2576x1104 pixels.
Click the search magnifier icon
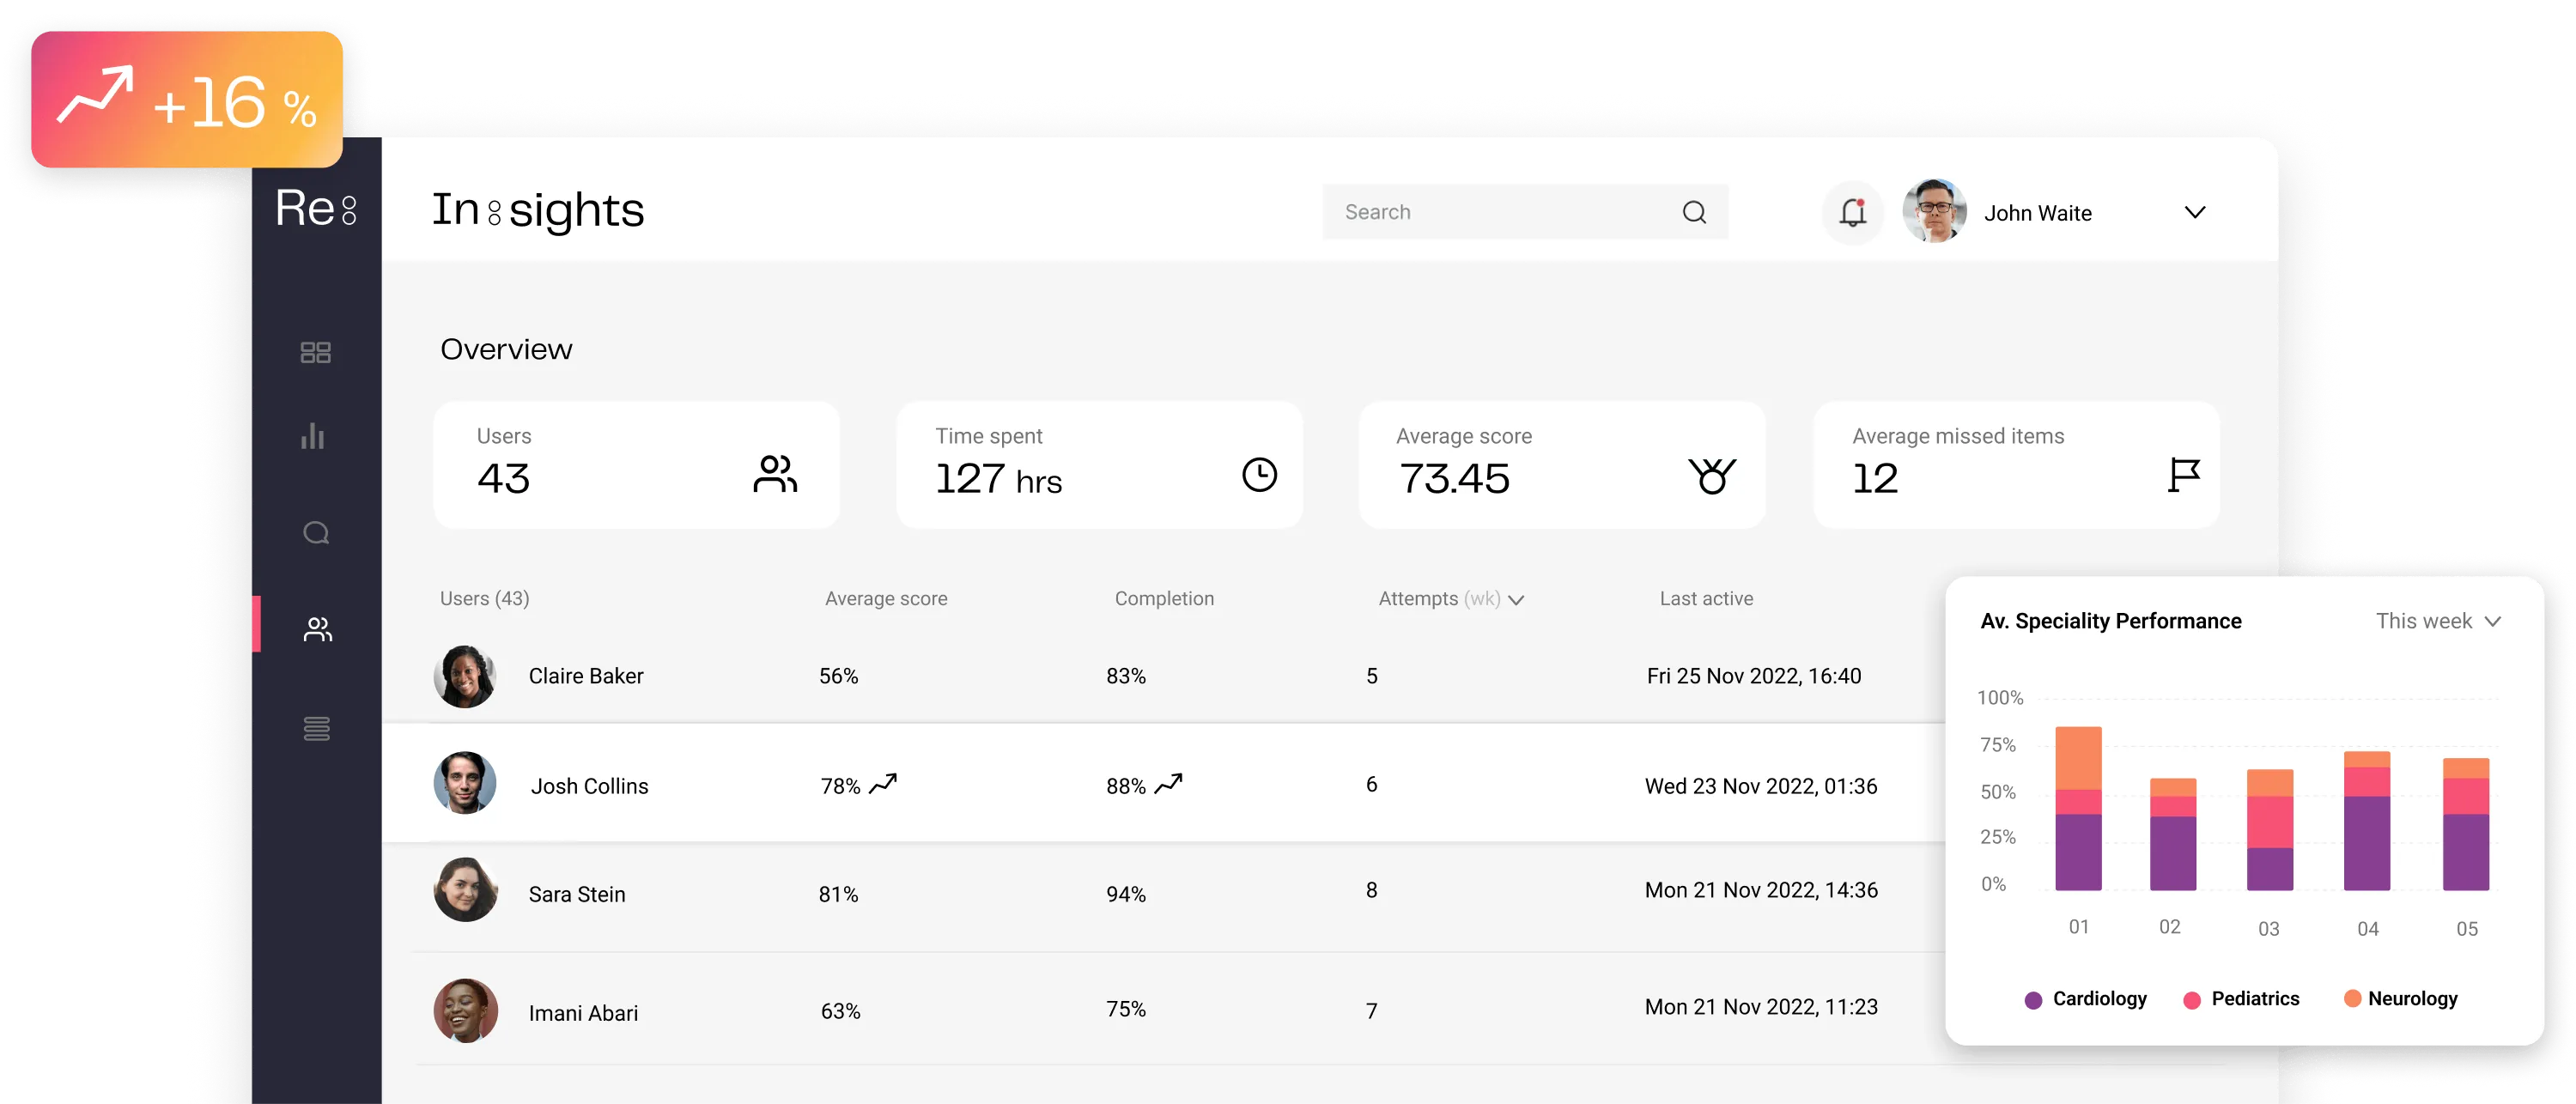(1694, 212)
